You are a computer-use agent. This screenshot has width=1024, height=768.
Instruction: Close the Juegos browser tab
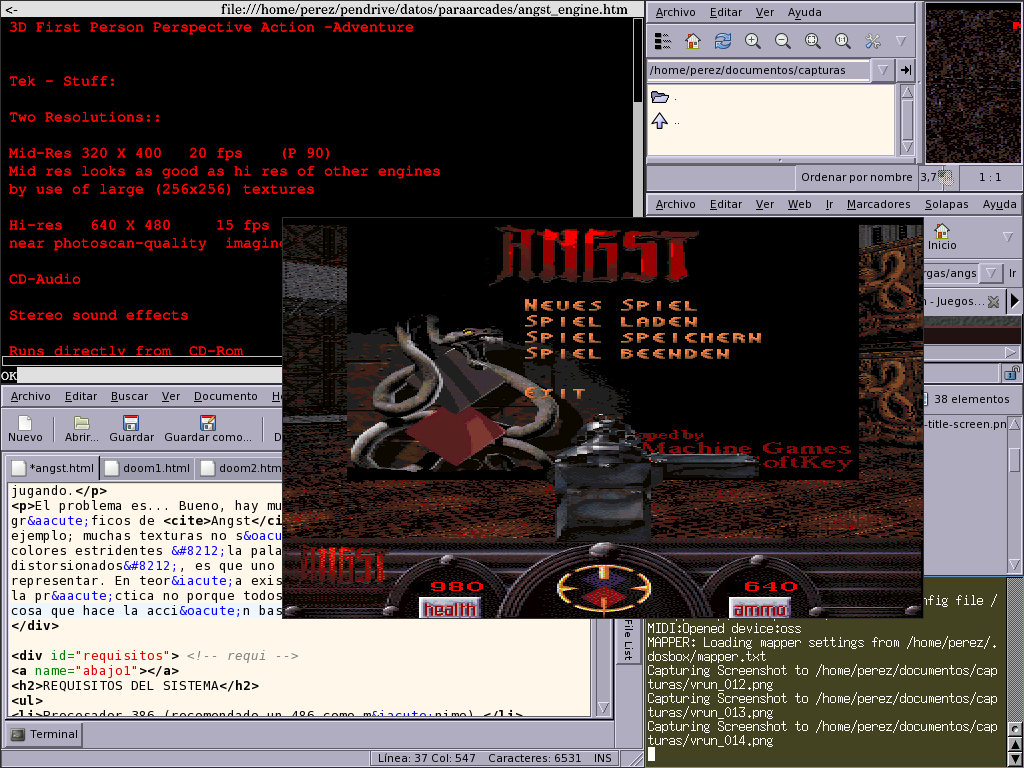pos(993,301)
